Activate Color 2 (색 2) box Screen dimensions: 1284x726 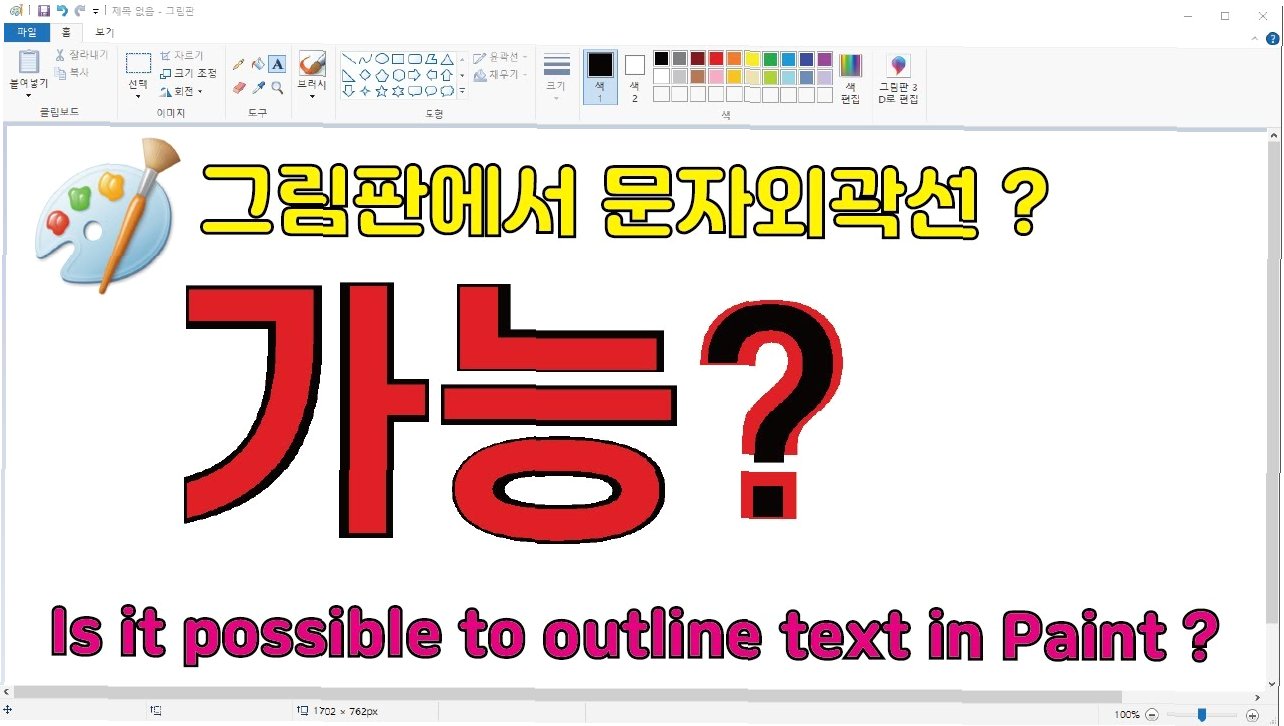click(x=635, y=77)
